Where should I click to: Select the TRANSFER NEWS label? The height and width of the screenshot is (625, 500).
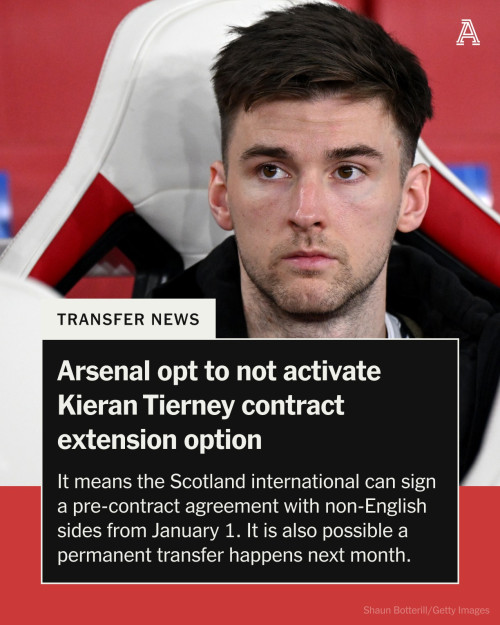(x=128, y=319)
